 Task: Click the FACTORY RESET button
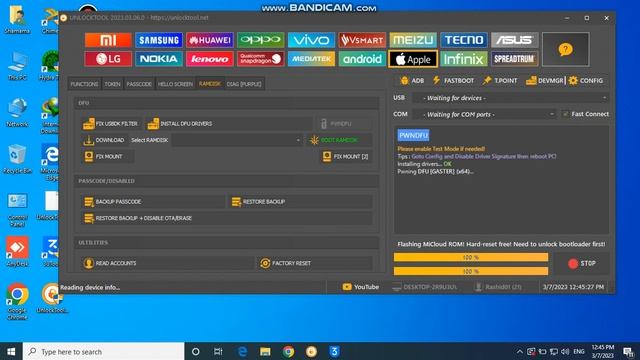click(x=315, y=263)
